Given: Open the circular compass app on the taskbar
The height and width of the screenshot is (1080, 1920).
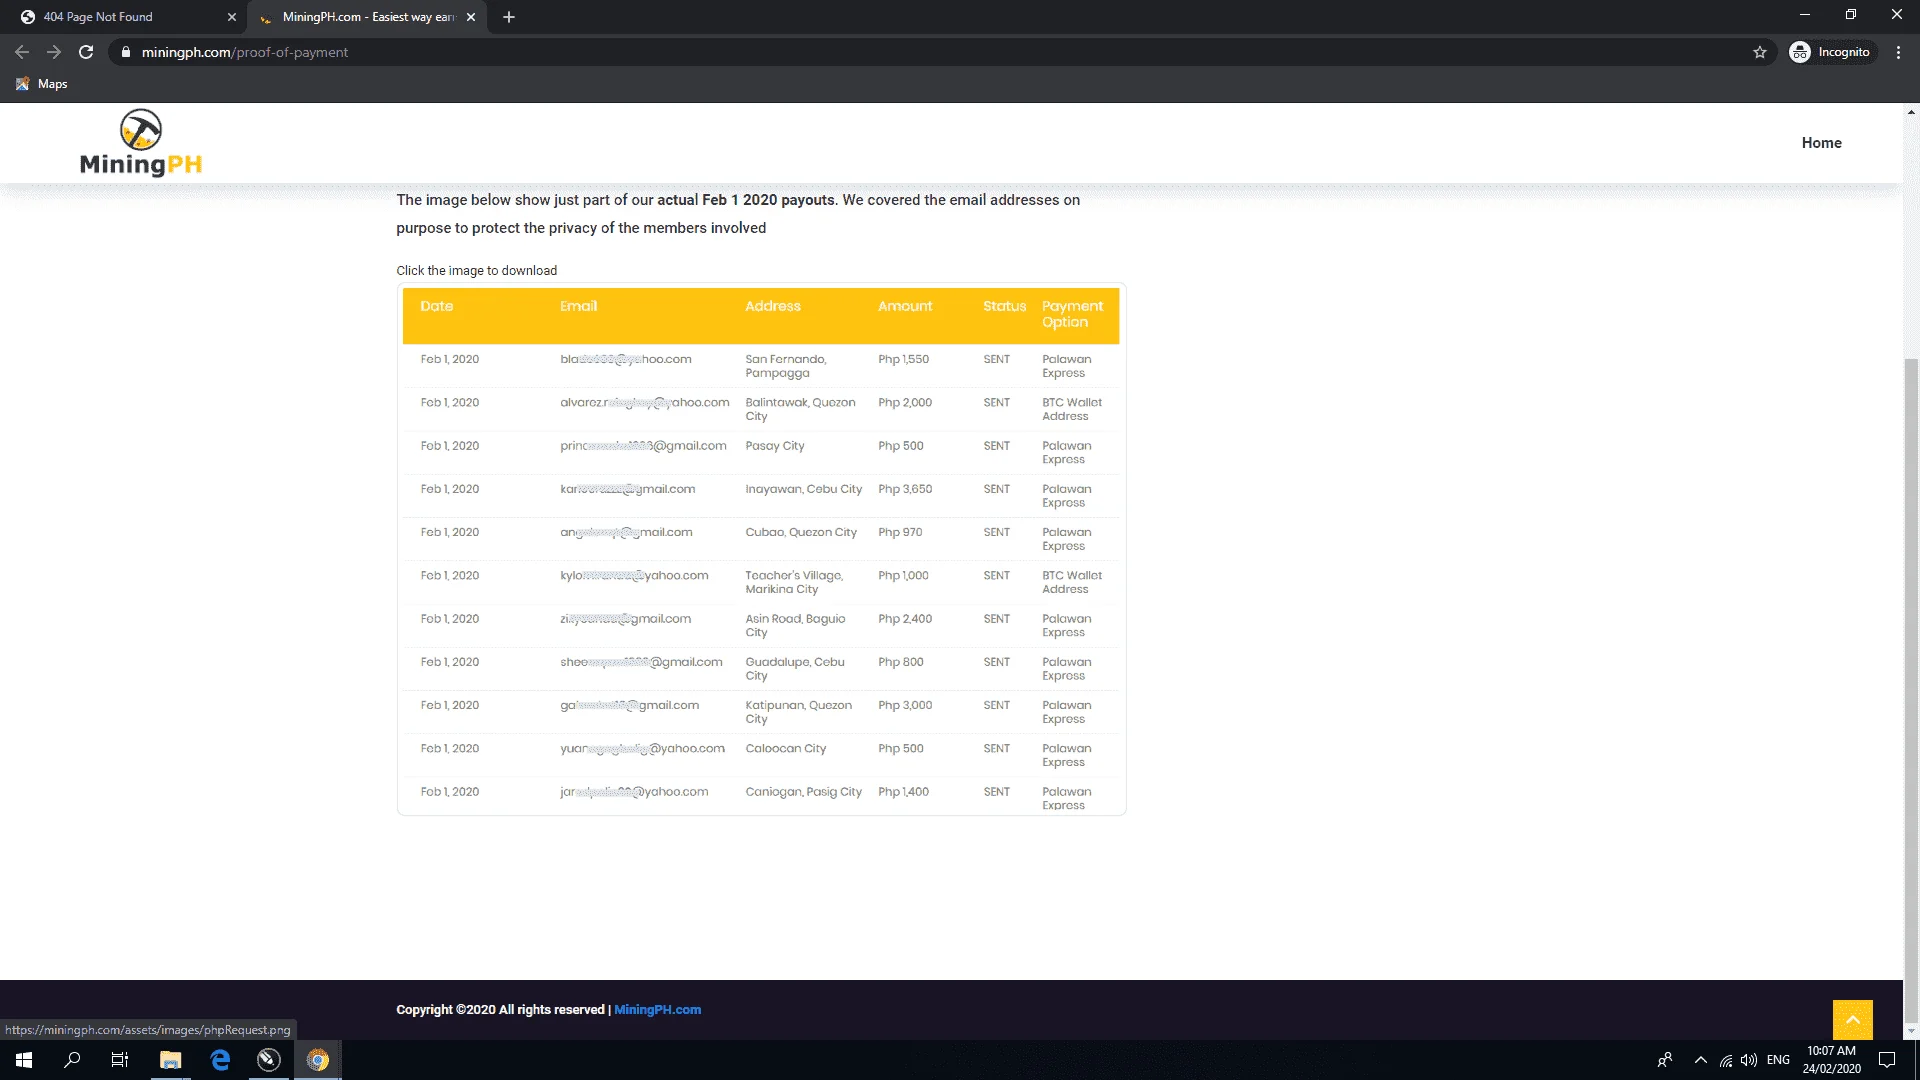Looking at the screenshot, I should pyautogui.click(x=269, y=1060).
